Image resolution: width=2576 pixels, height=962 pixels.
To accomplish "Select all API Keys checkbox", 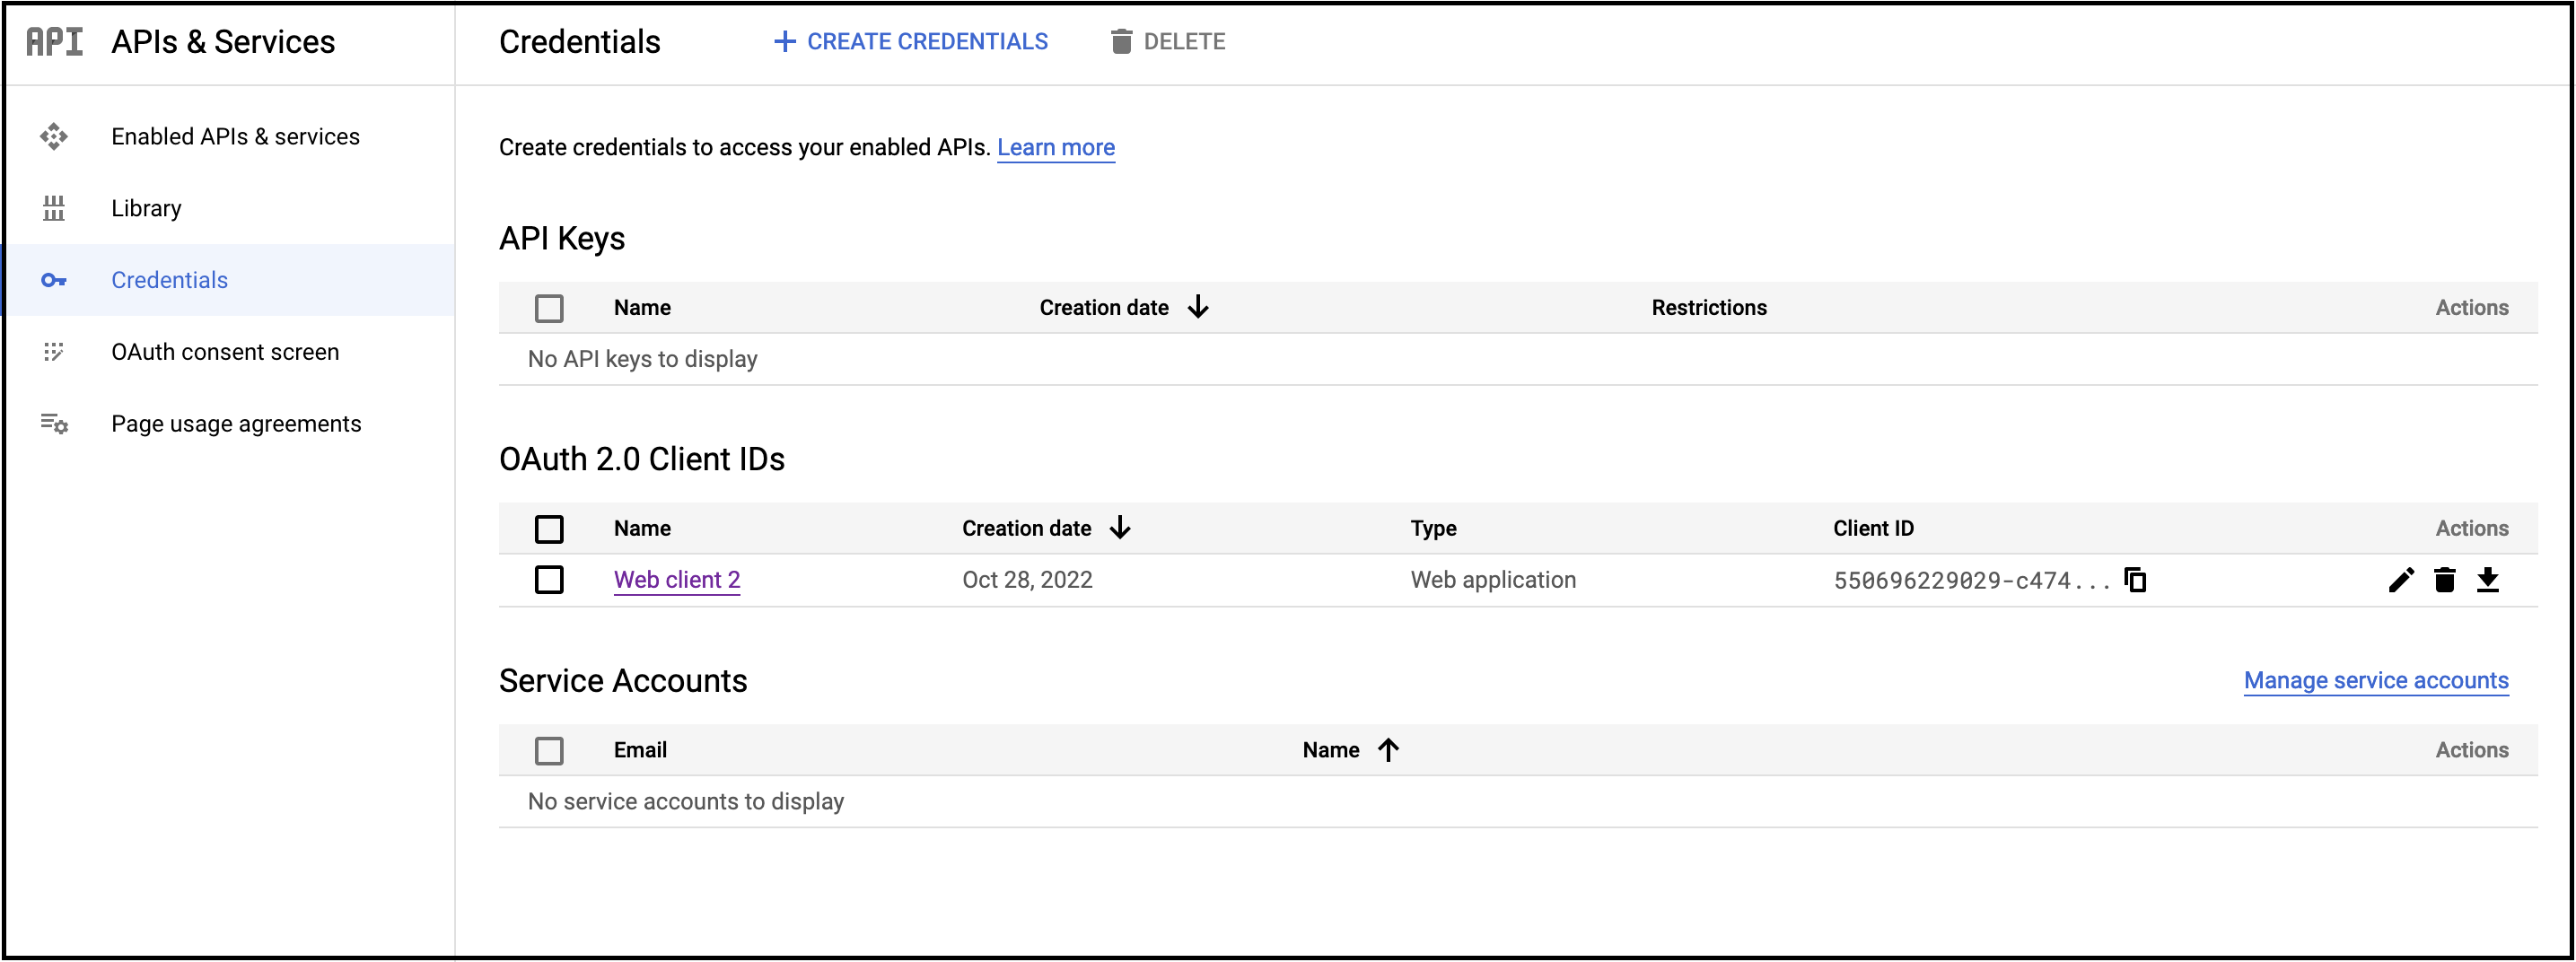I will [549, 308].
